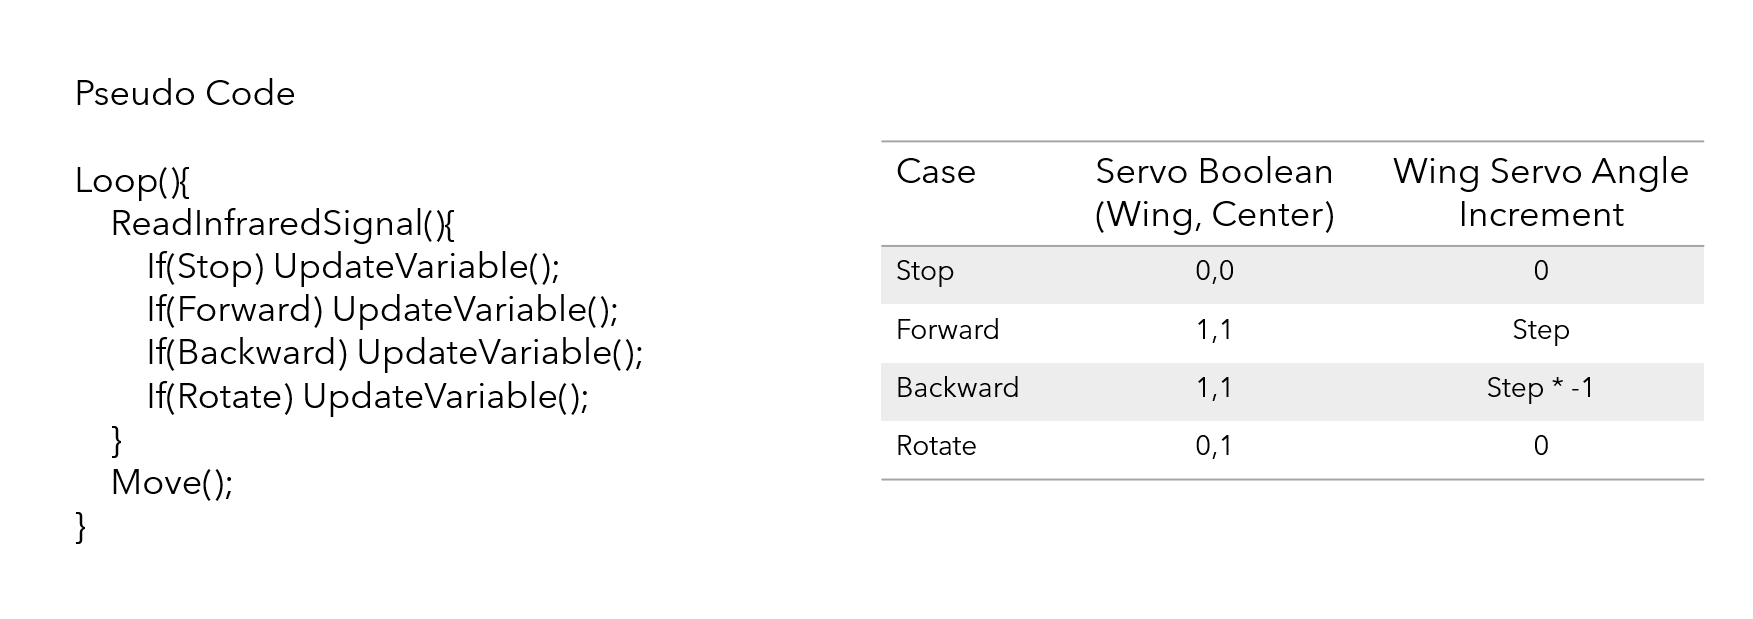Click the Move(); code line
This screenshot has width=1753, height=619.
point(171,483)
